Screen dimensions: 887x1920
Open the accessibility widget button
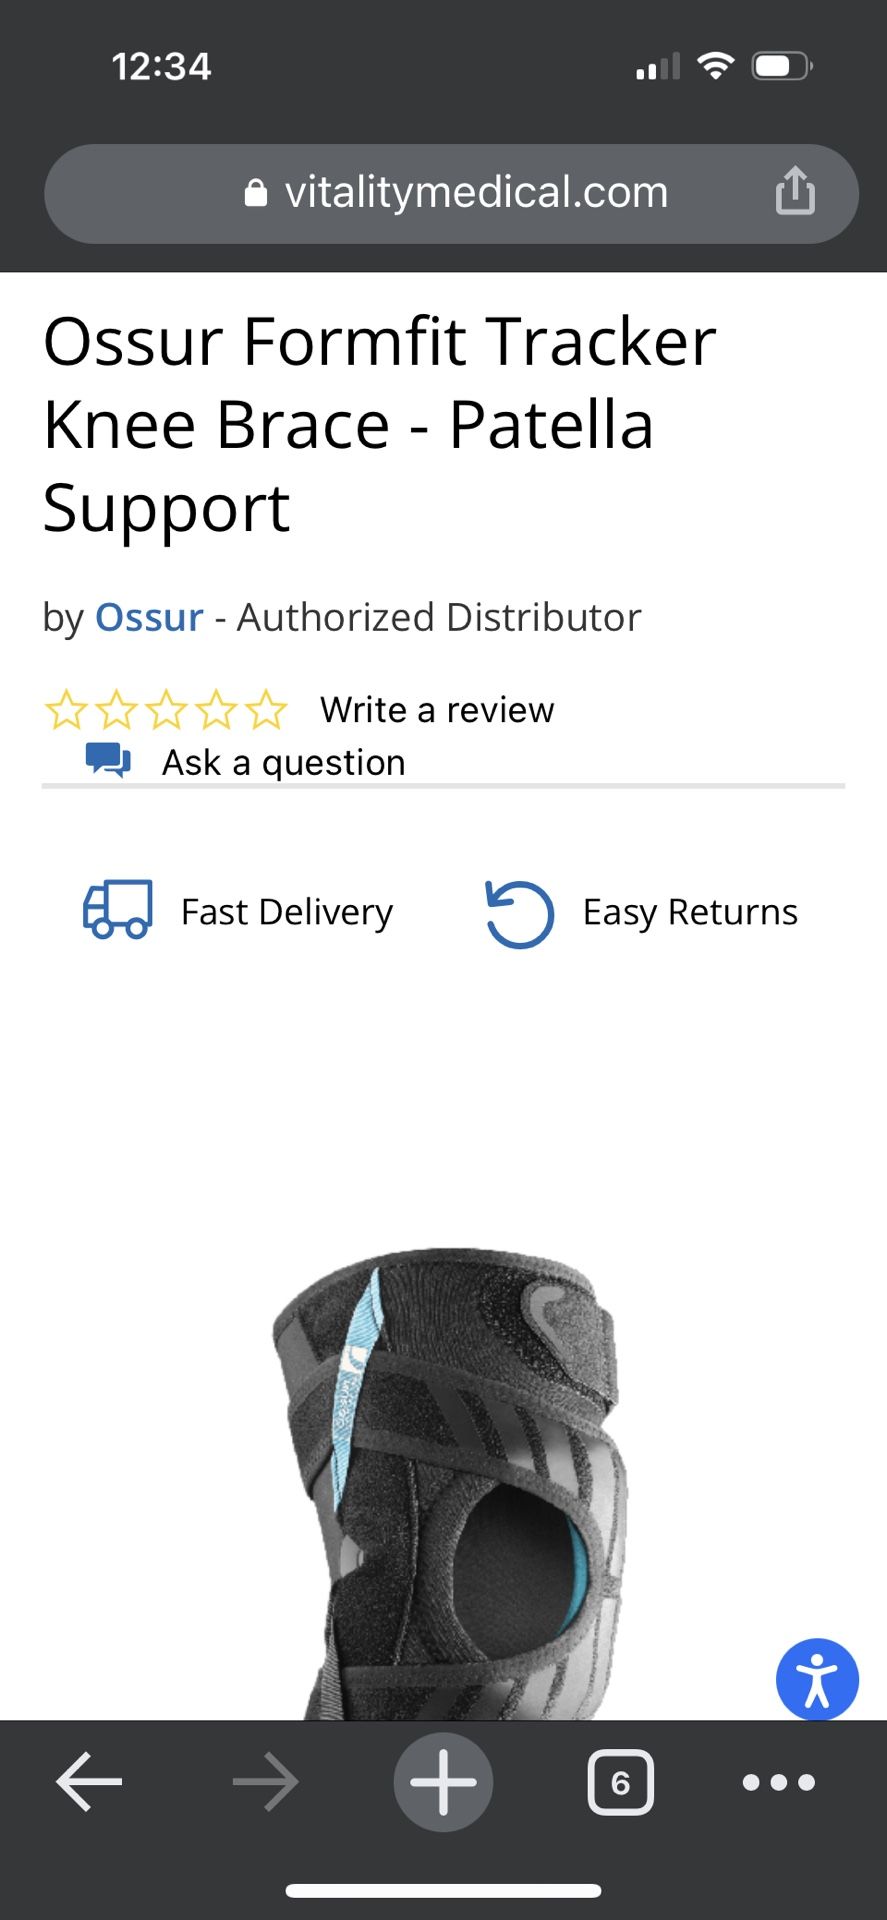coord(817,1679)
